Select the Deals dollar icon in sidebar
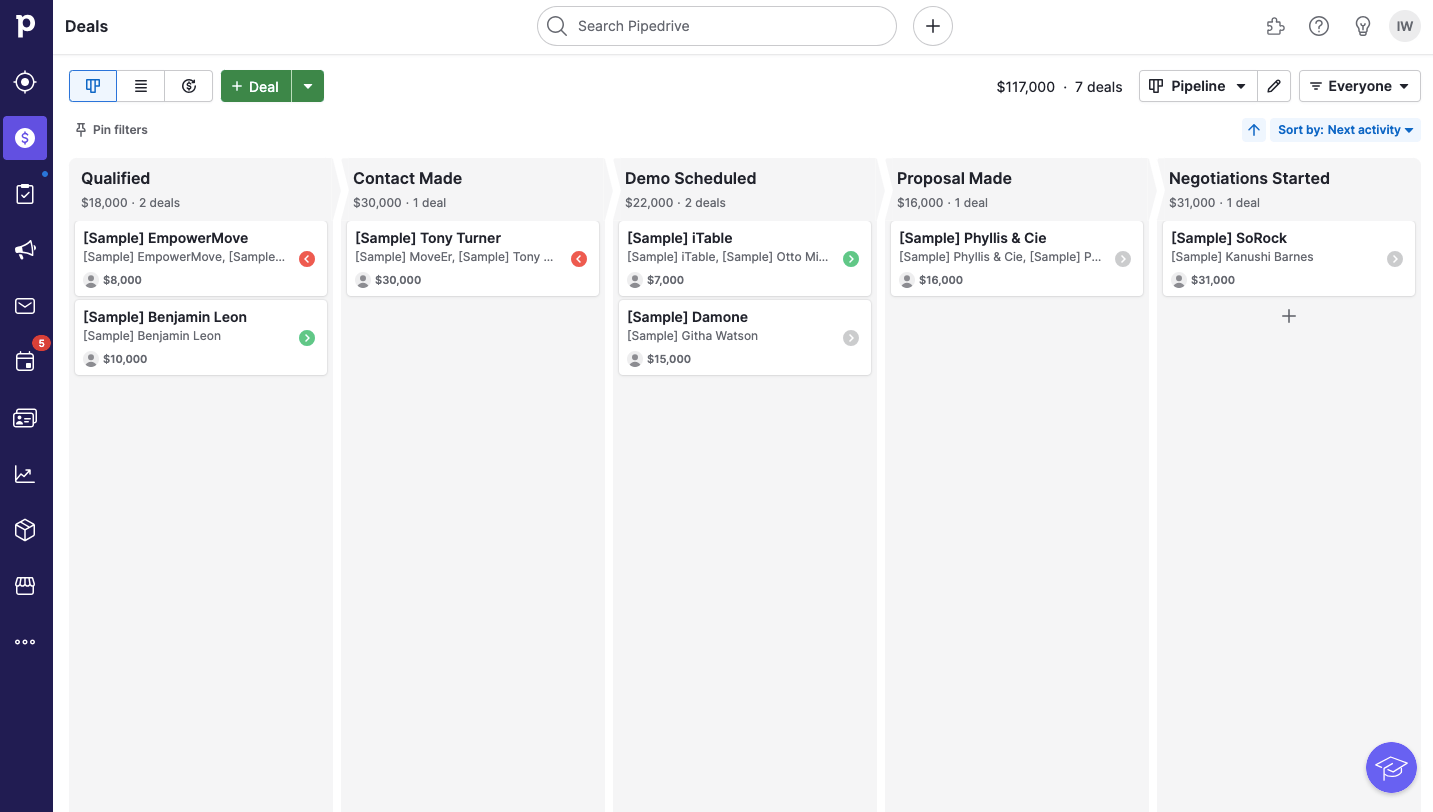This screenshot has height=812, width=1433. pyautogui.click(x=25, y=138)
